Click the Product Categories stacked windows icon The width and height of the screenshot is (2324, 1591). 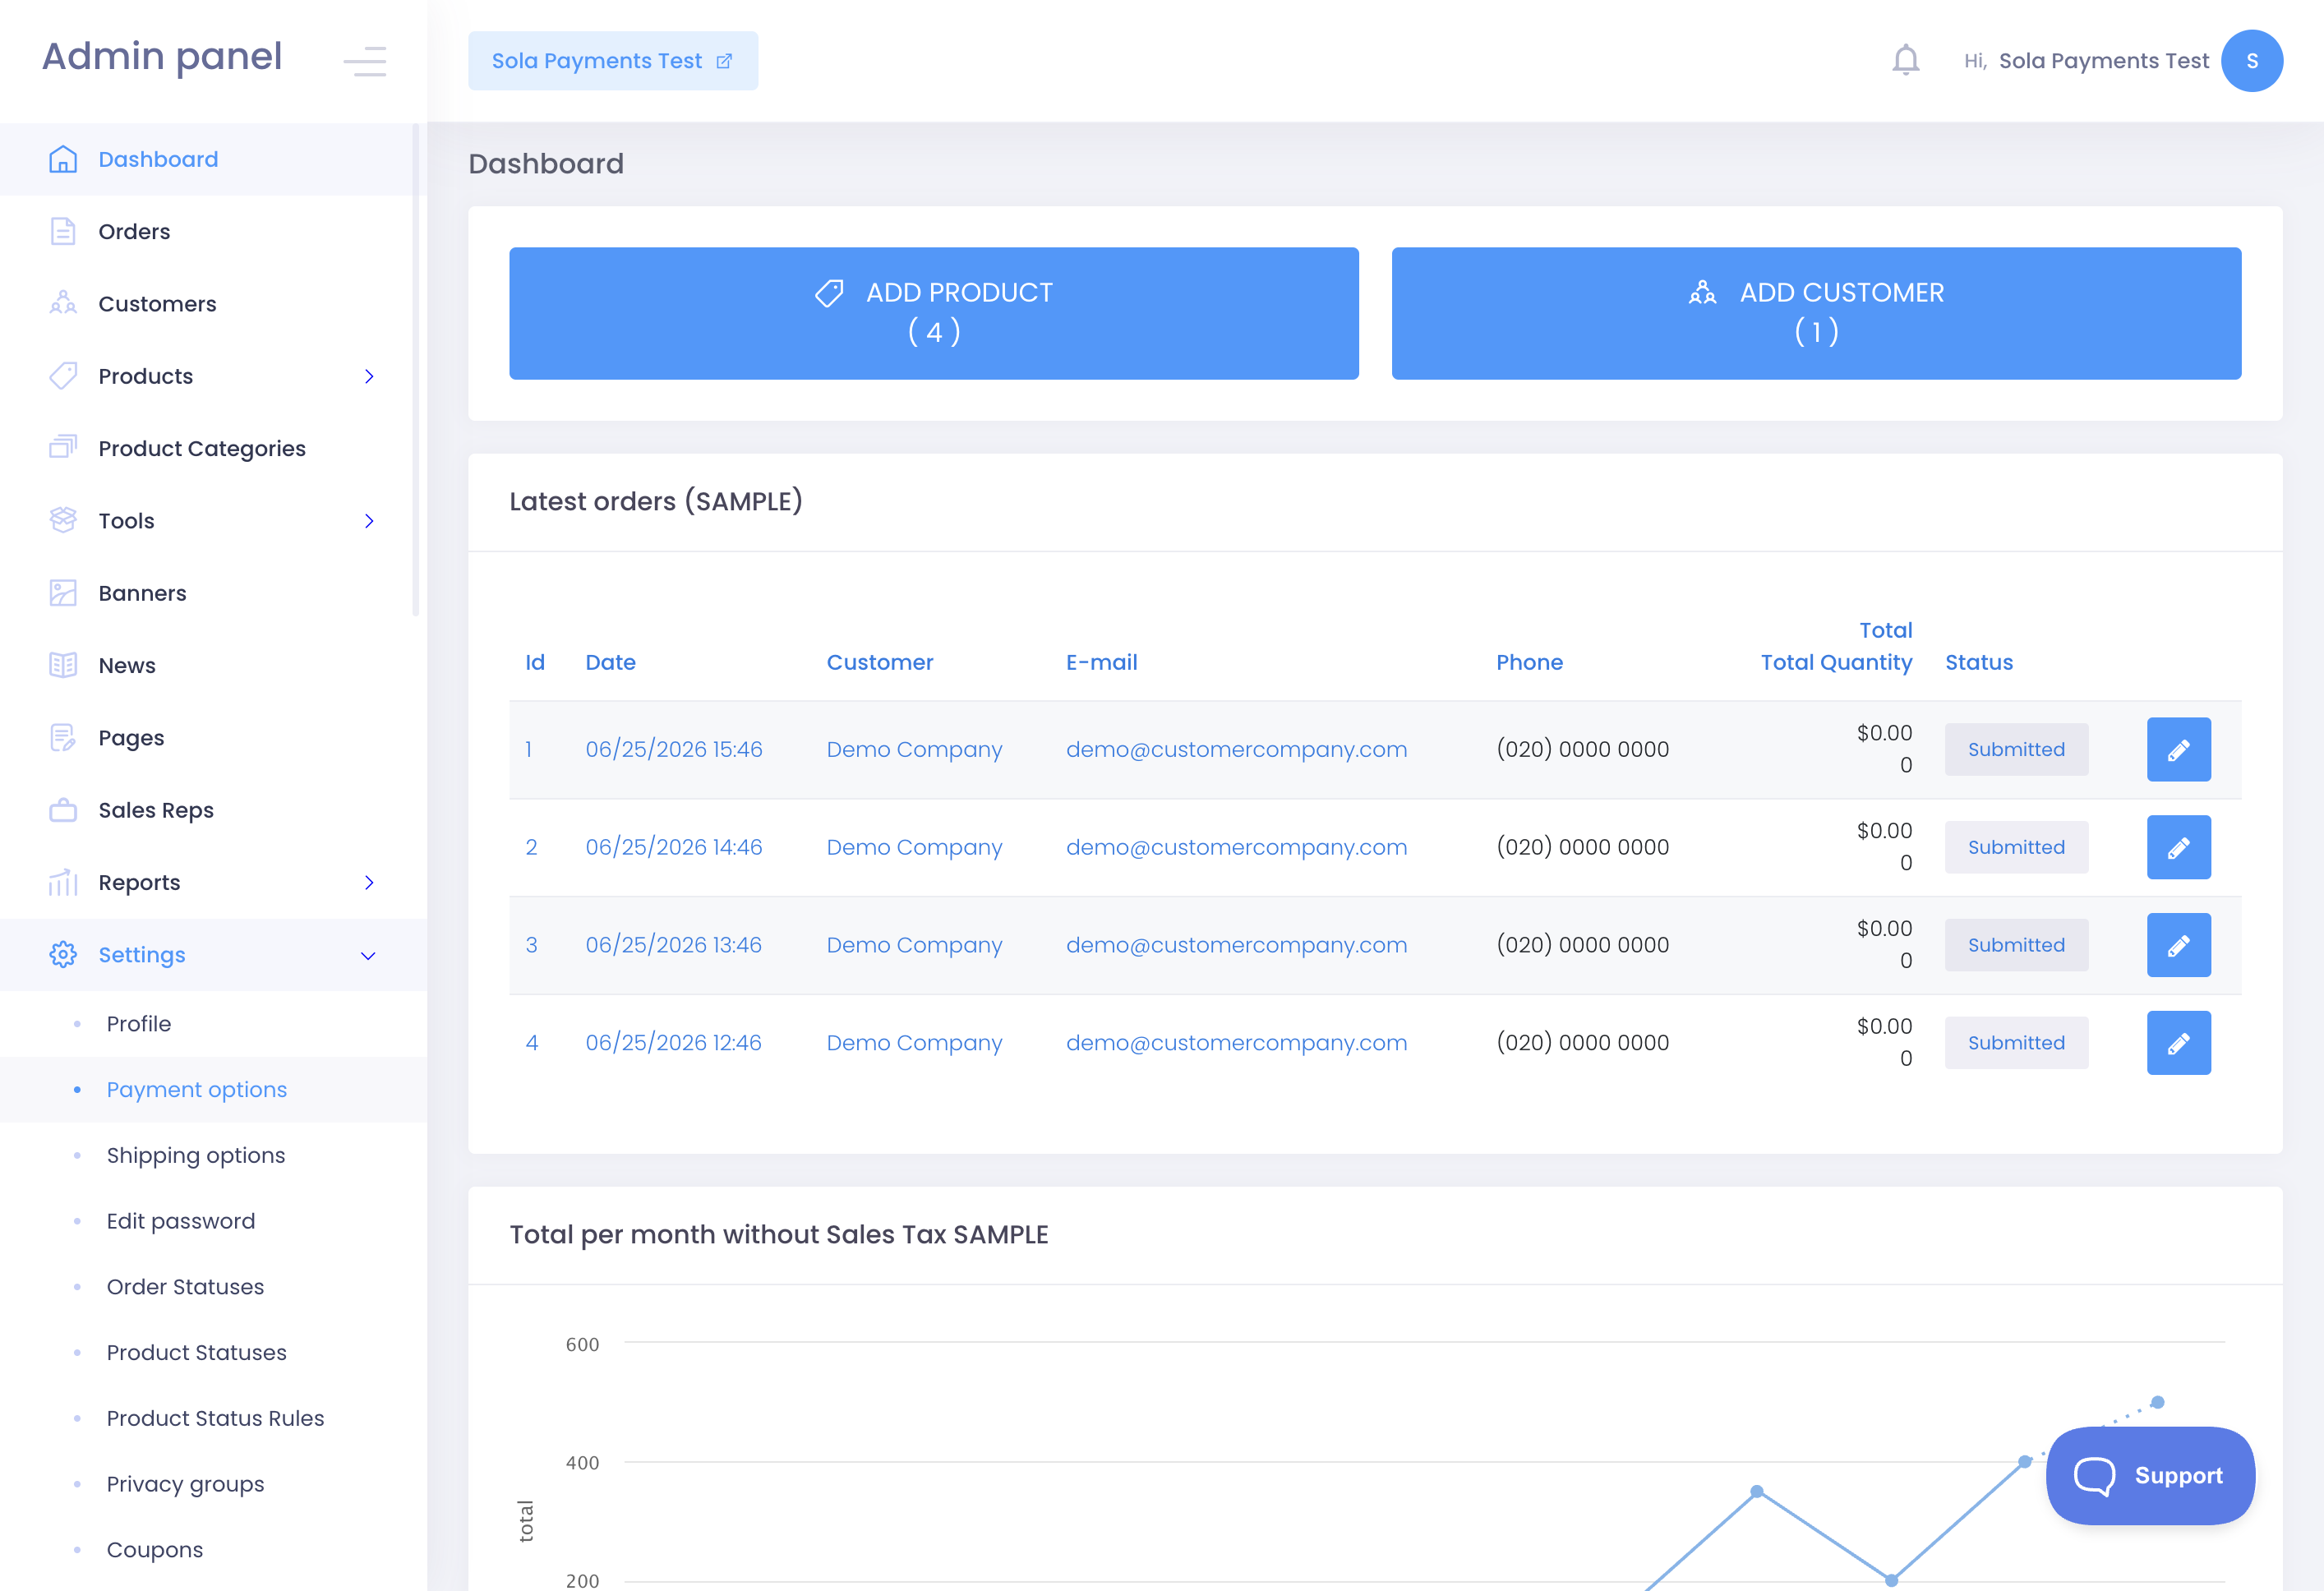point(63,448)
